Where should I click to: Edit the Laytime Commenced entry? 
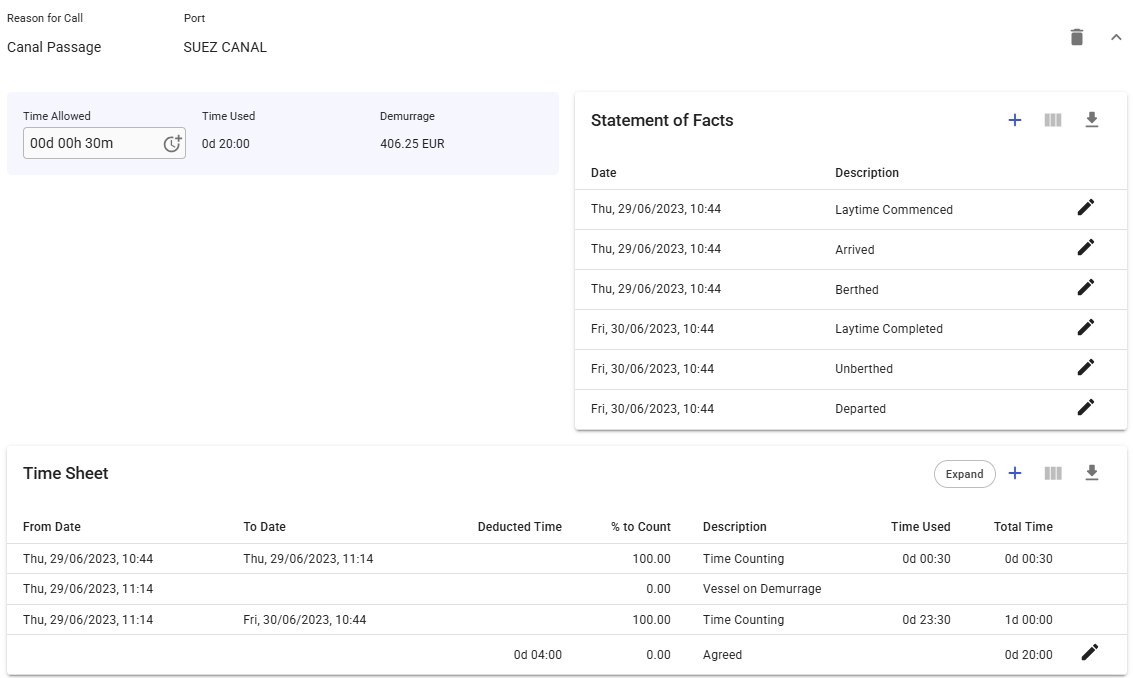point(1086,207)
